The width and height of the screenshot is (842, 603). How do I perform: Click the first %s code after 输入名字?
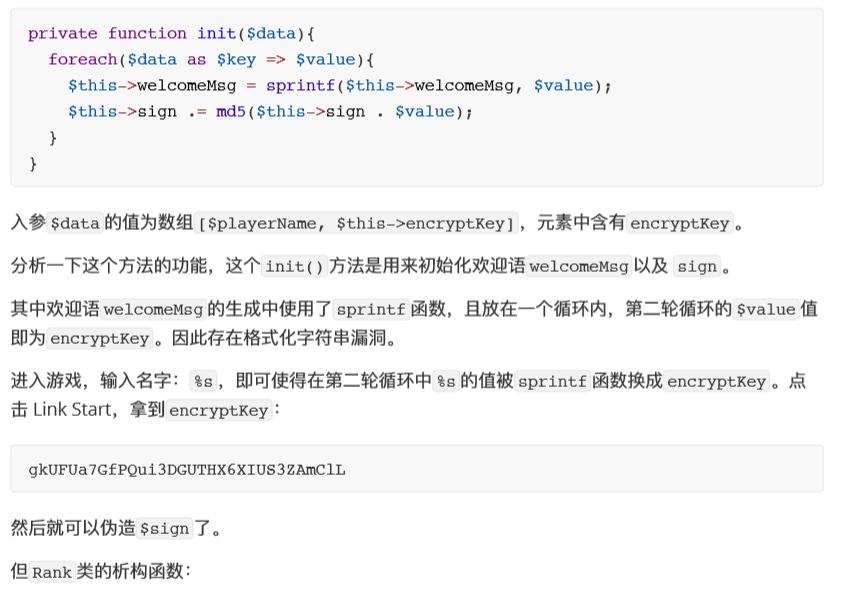tap(204, 382)
